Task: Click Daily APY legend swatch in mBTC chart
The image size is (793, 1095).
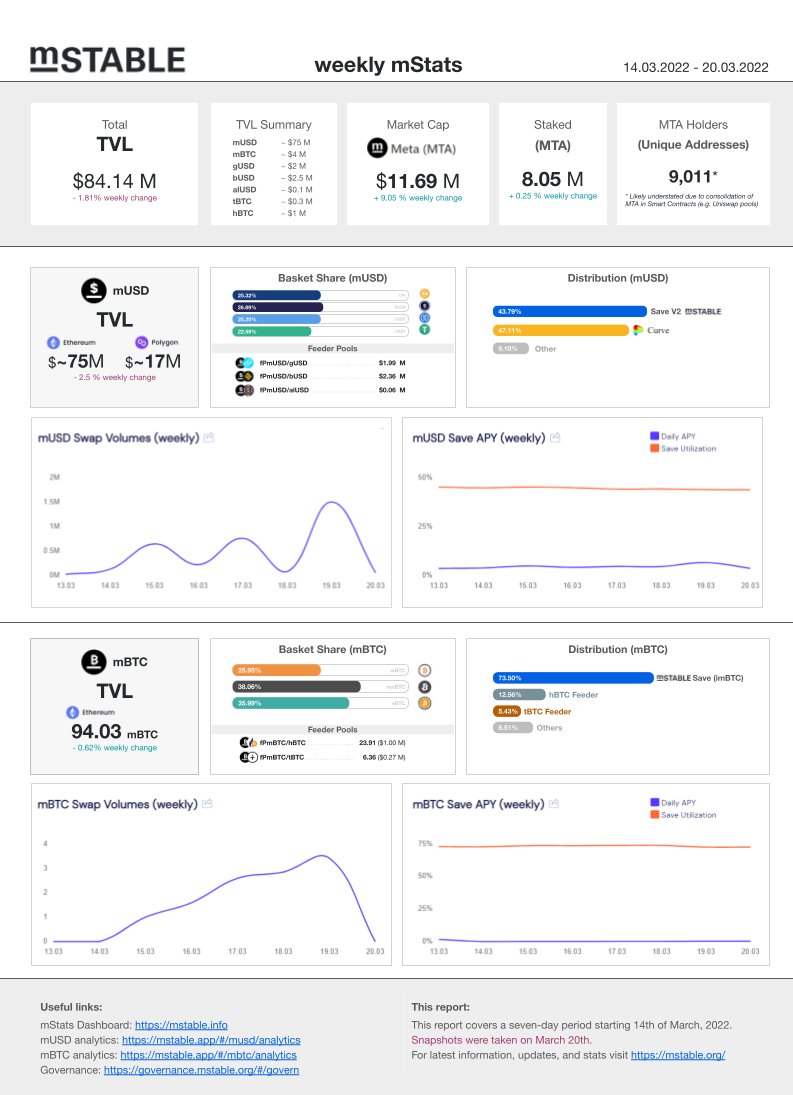Action: (x=655, y=802)
